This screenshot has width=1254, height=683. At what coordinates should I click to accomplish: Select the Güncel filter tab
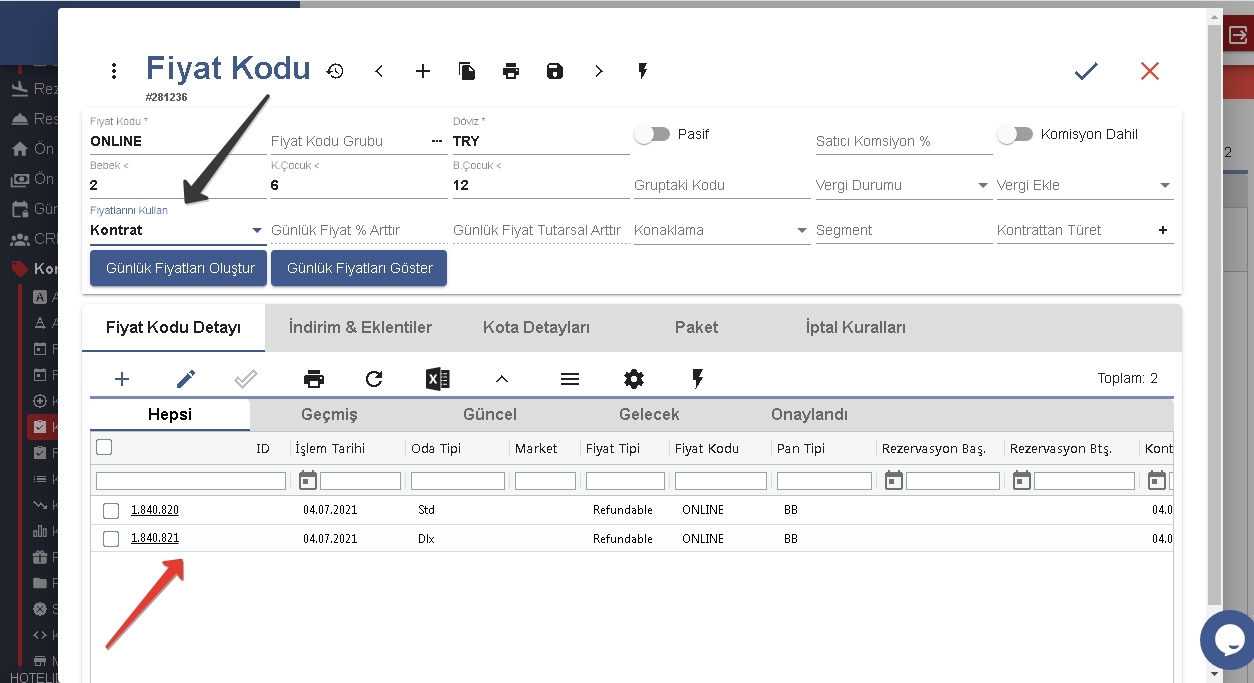pyautogui.click(x=490, y=415)
